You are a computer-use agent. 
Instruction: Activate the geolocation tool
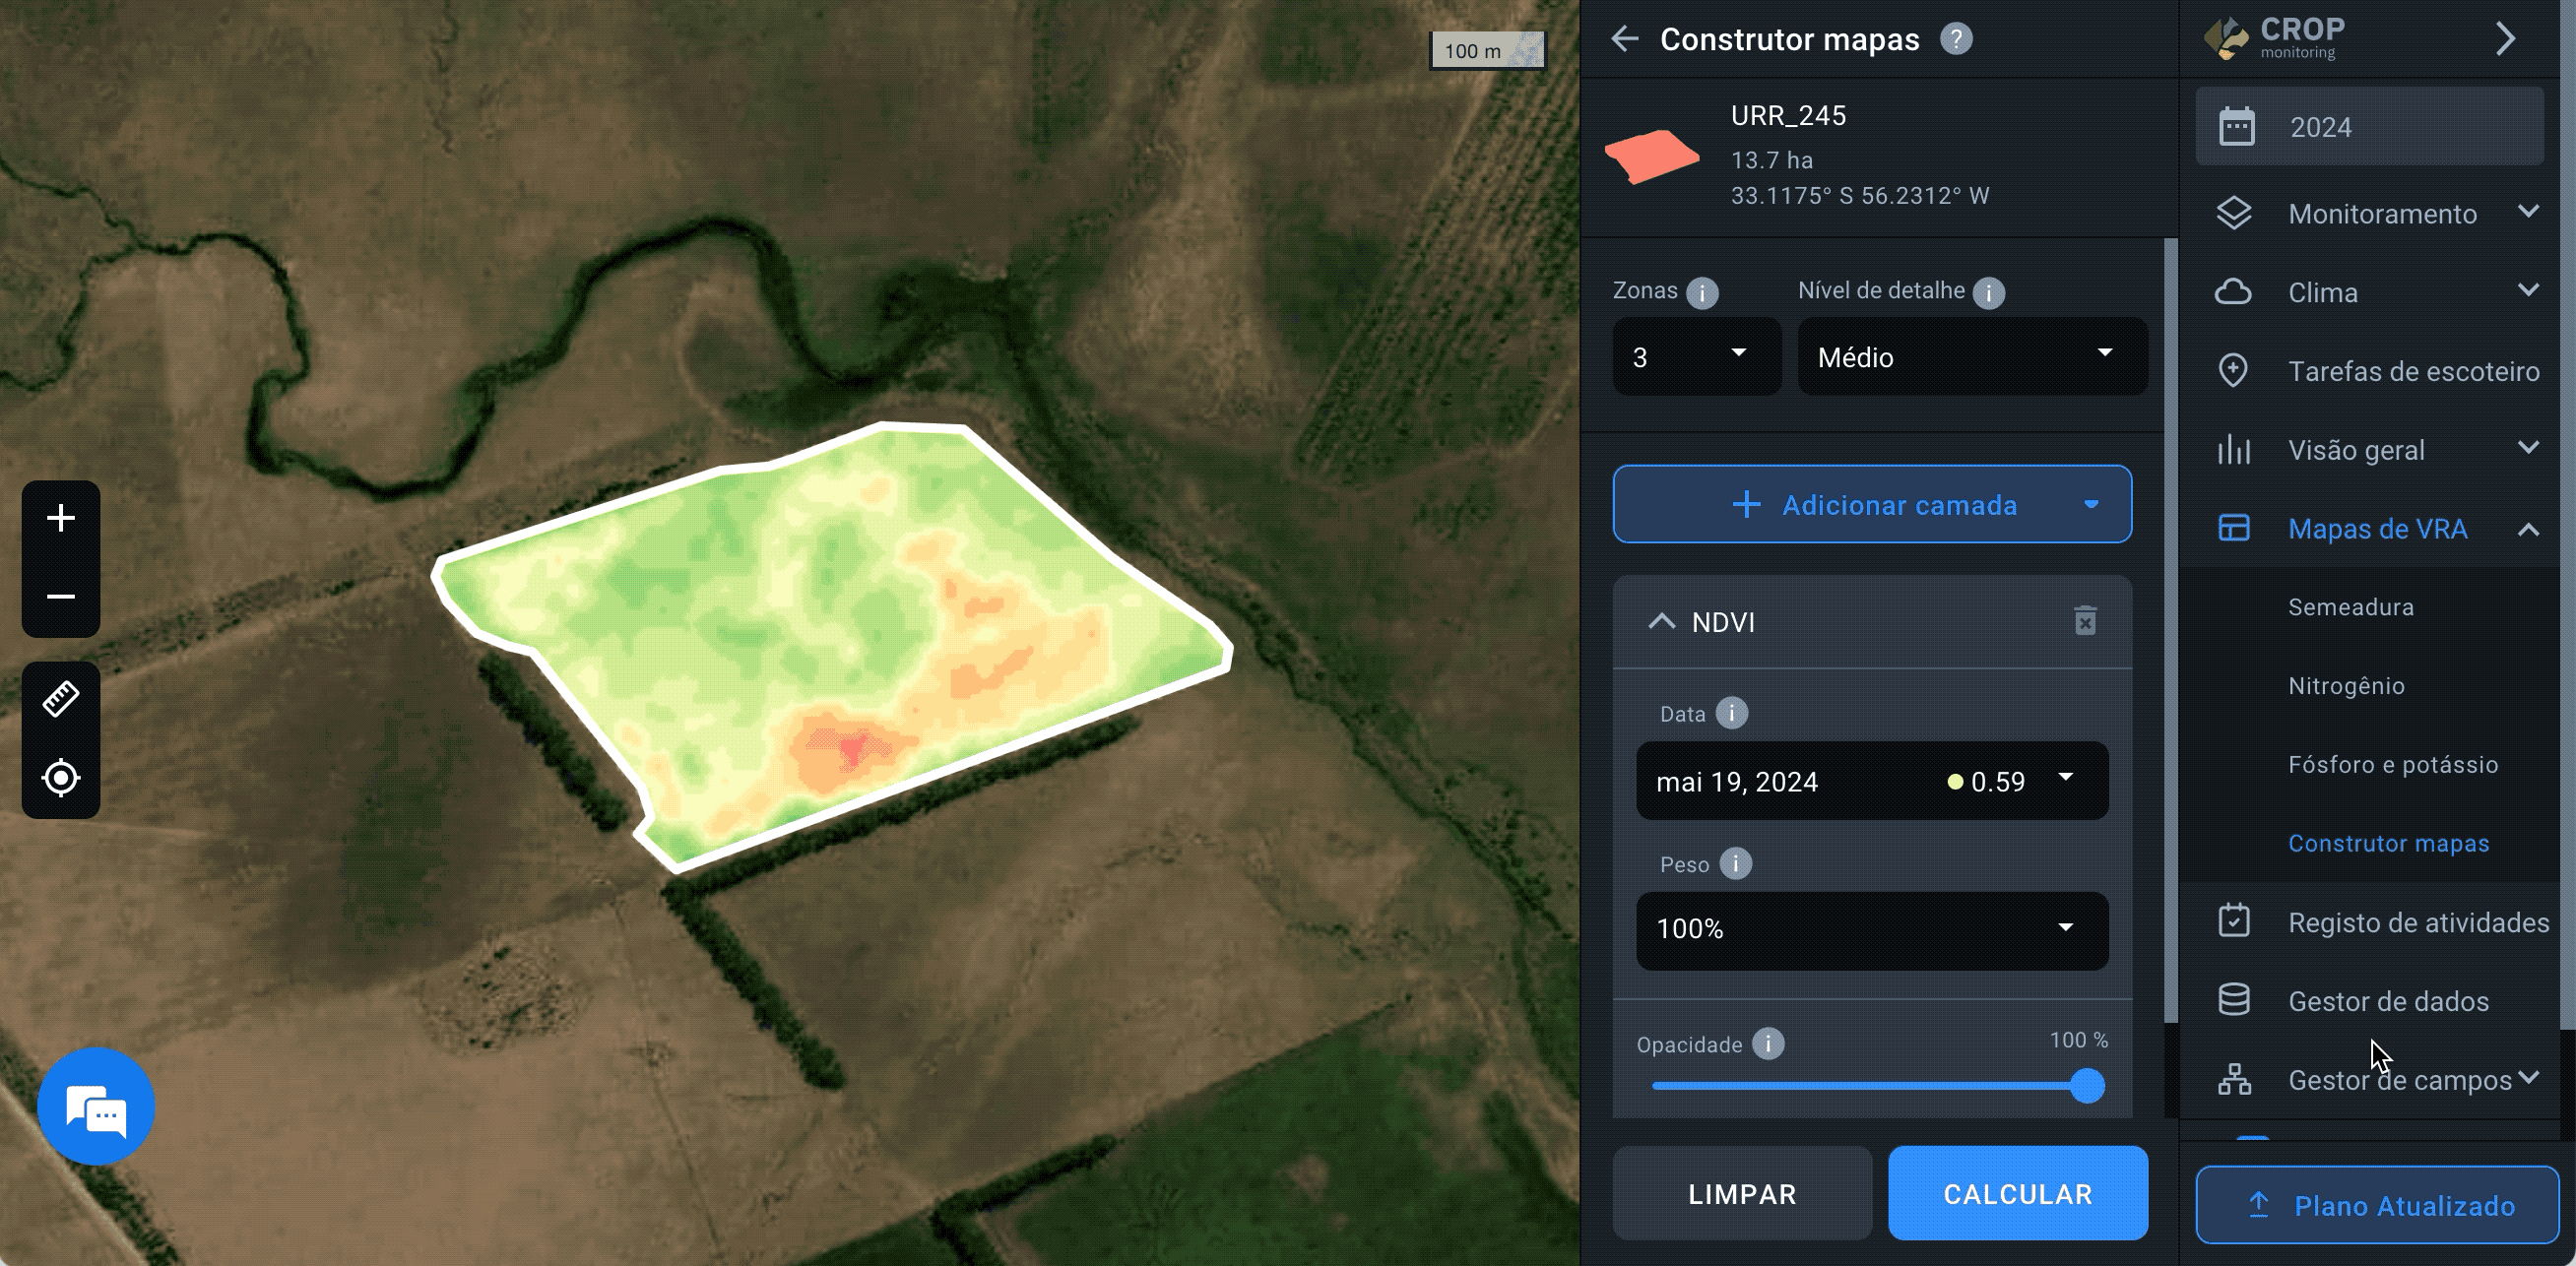click(60, 778)
